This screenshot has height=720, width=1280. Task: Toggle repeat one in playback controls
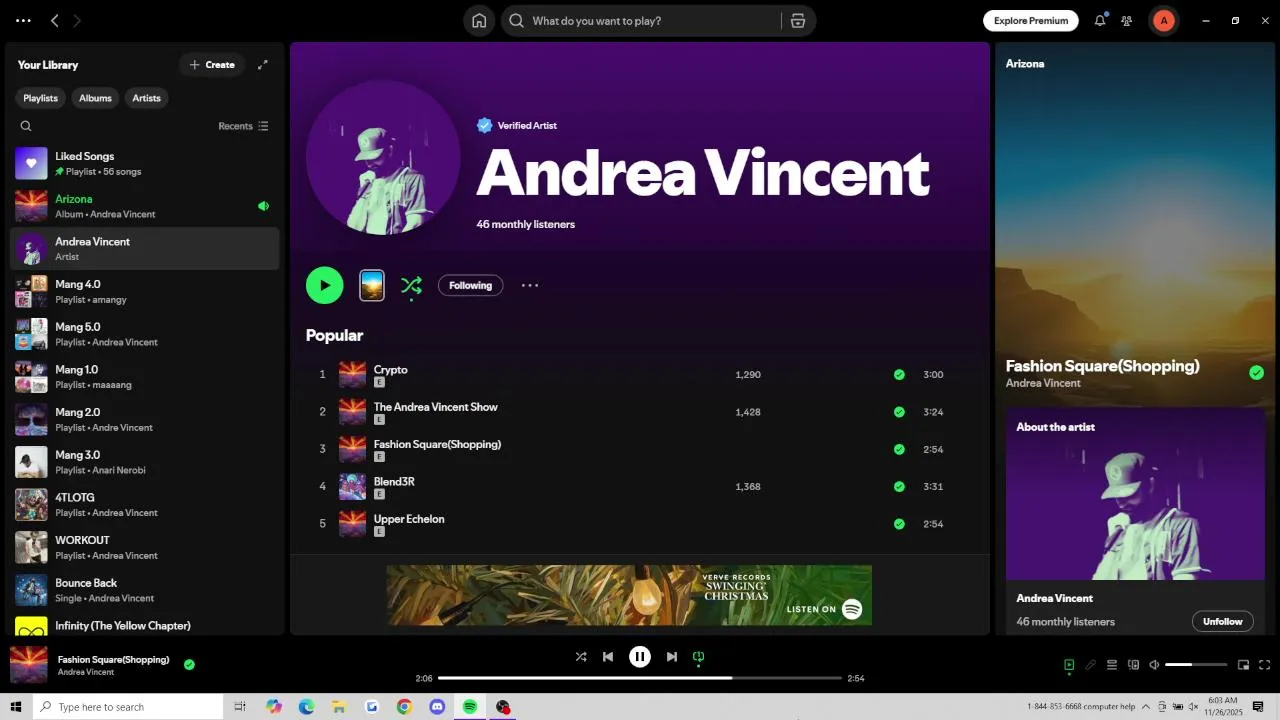[x=699, y=657]
